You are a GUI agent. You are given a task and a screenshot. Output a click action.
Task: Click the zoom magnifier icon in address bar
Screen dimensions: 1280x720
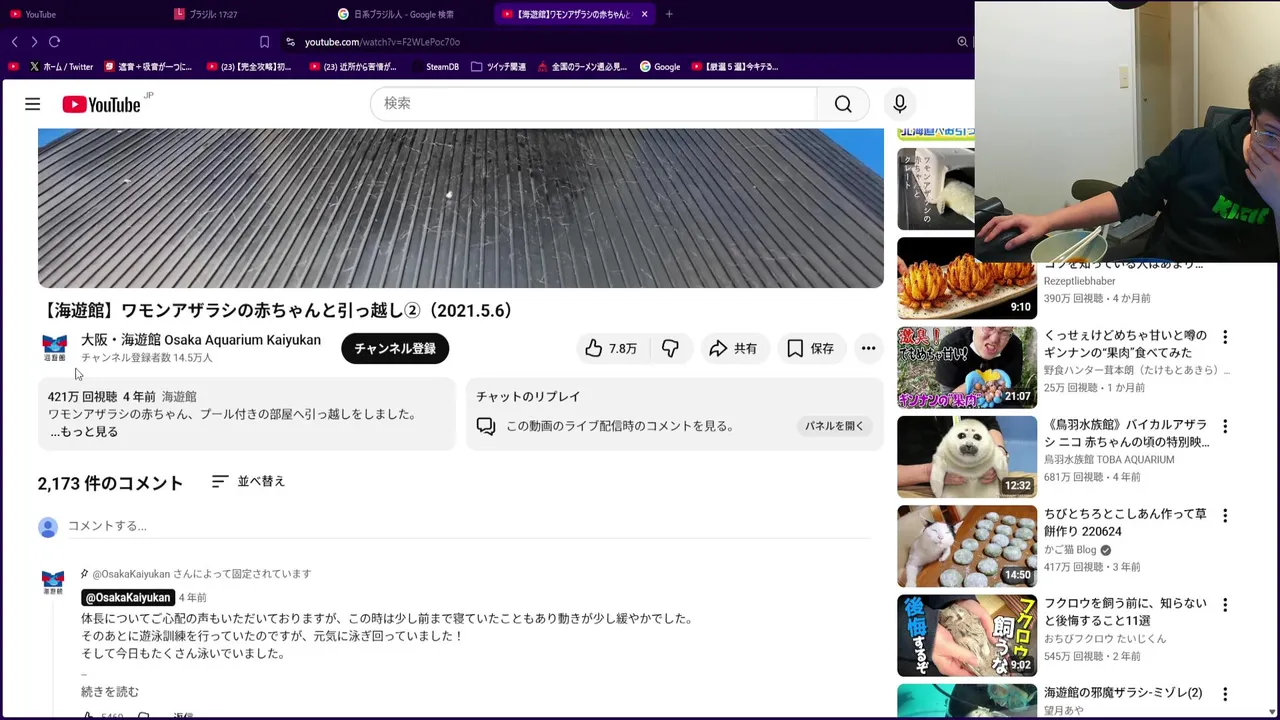coord(962,42)
